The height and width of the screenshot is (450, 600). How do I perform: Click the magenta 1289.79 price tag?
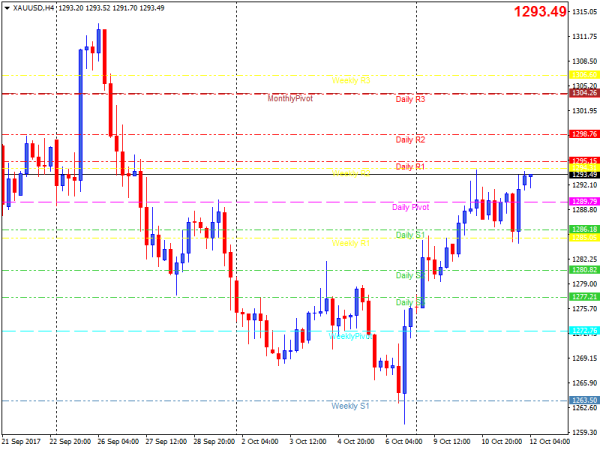point(583,201)
